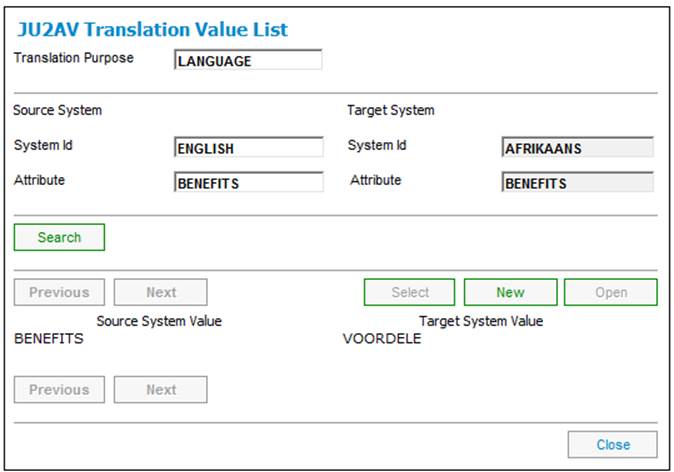Click the Source System Value column header
Viewport: 674px width, 472px height.
click(x=159, y=321)
